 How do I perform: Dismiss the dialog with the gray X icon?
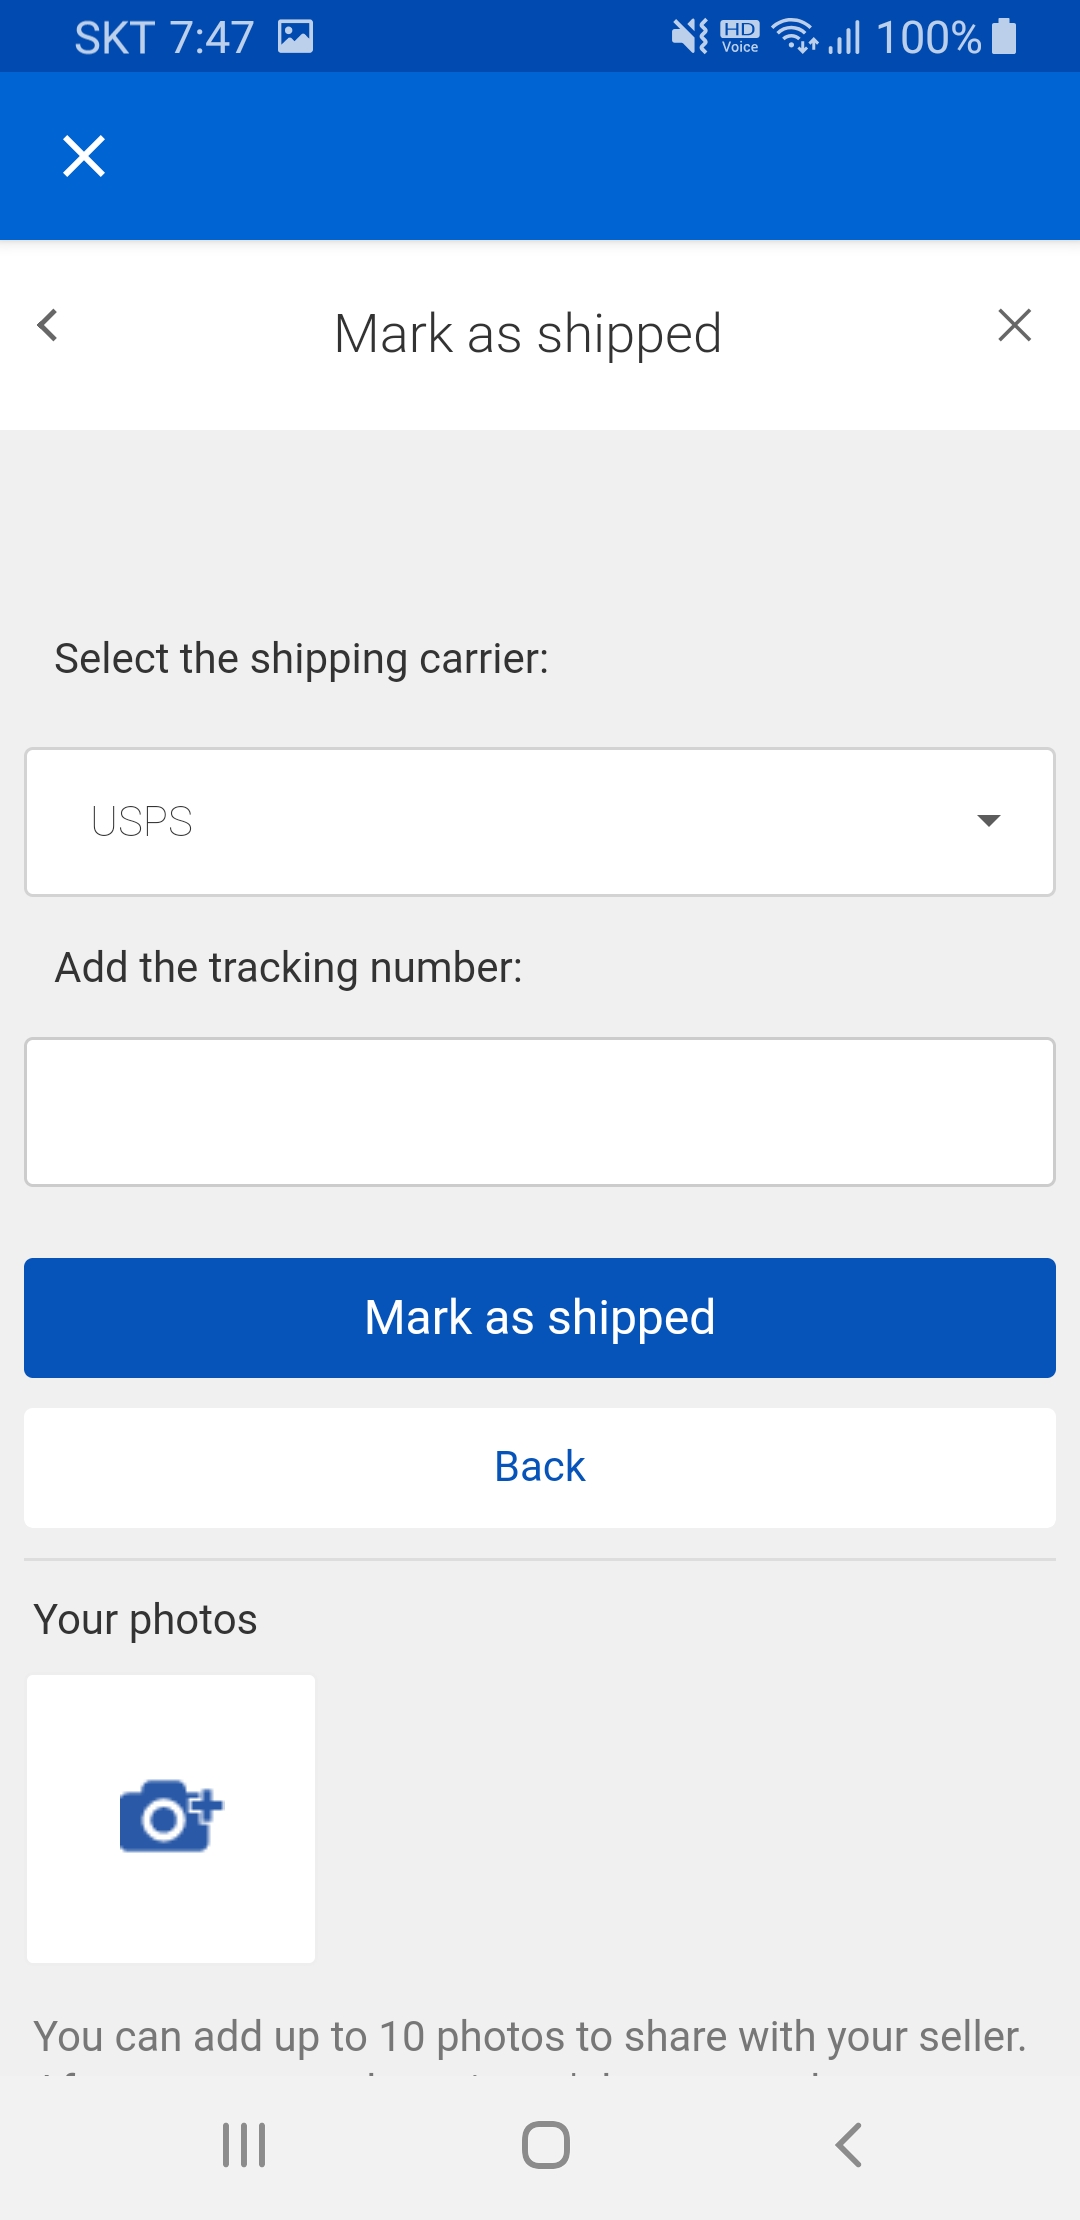click(1014, 325)
